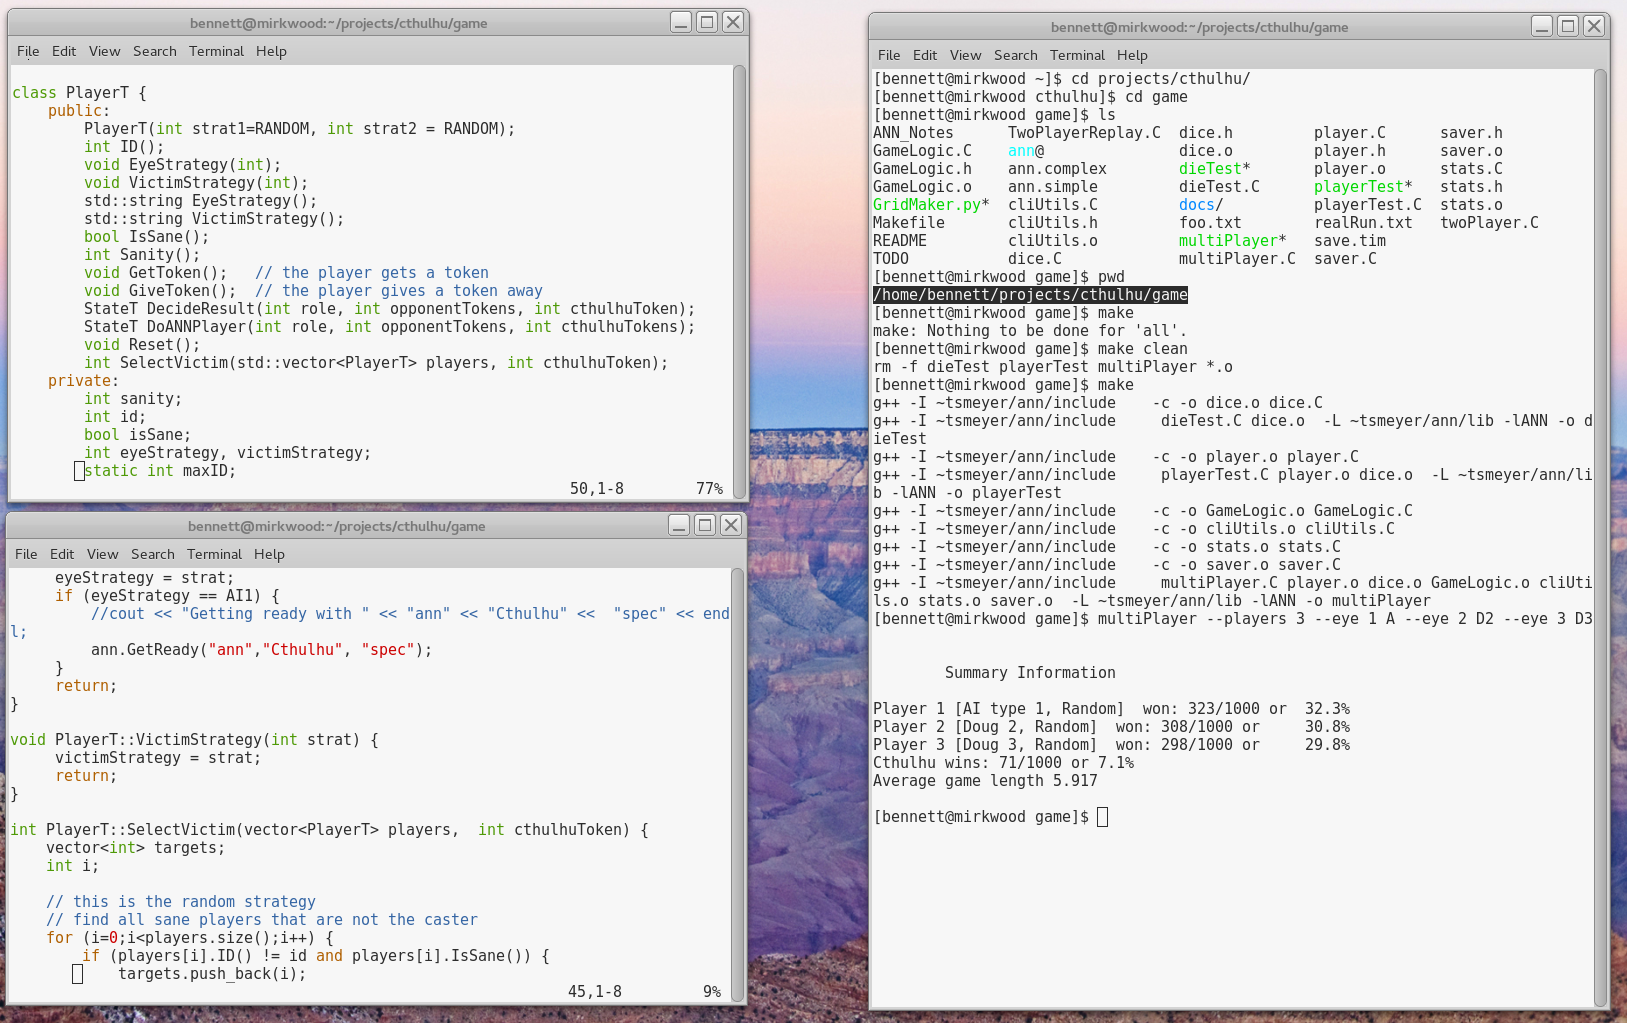The image size is (1627, 1023).
Task: Open Search menu in the top-left terminal
Action: point(154,51)
